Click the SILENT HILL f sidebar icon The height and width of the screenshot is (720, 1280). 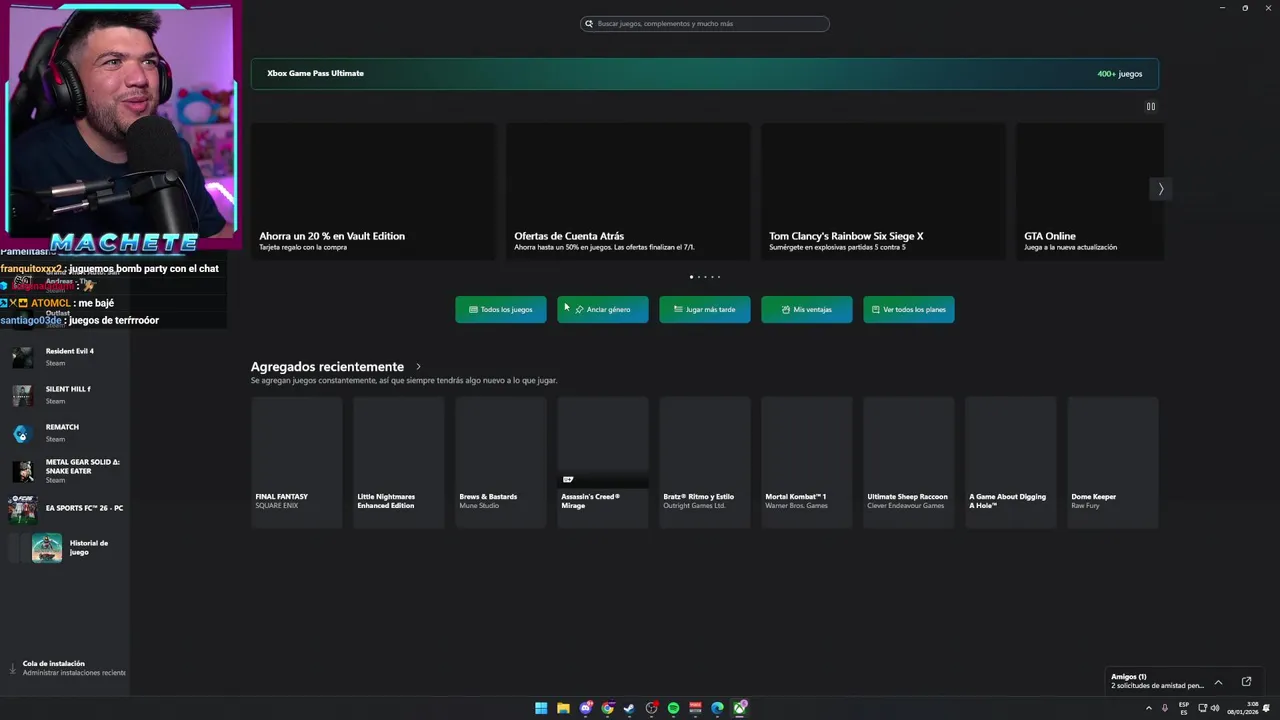click(x=22, y=396)
